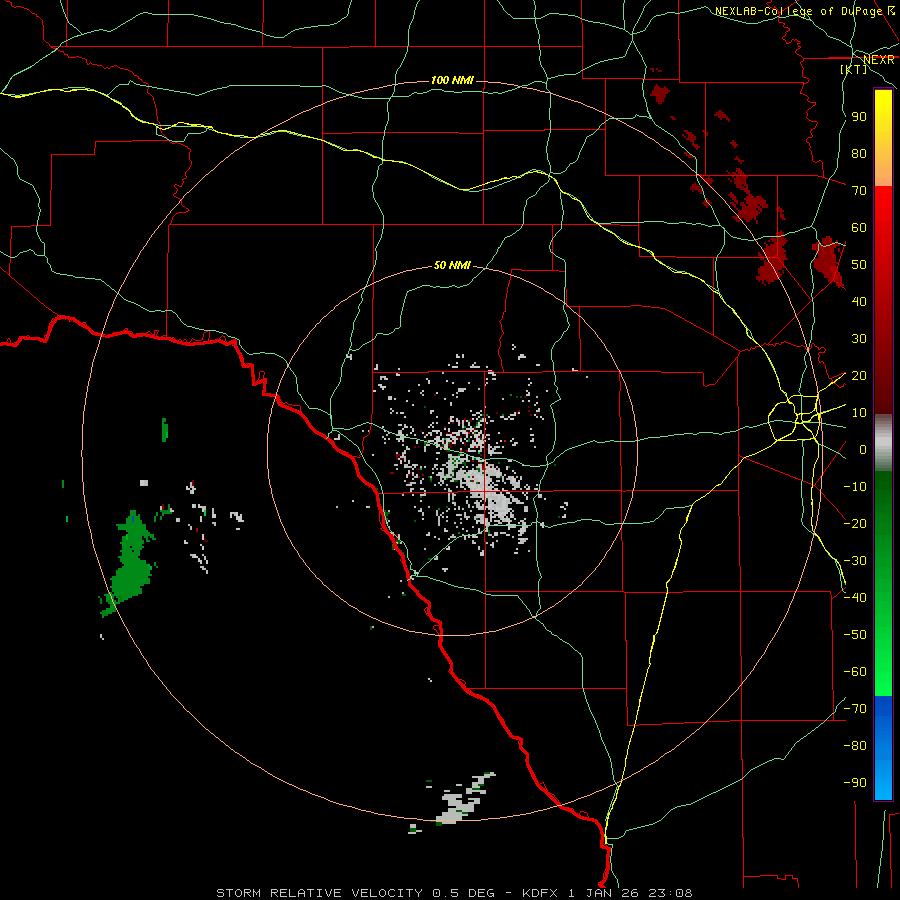Click the 50 NMI range ring label
Viewport: 900px width, 900px height.
coord(452,265)
